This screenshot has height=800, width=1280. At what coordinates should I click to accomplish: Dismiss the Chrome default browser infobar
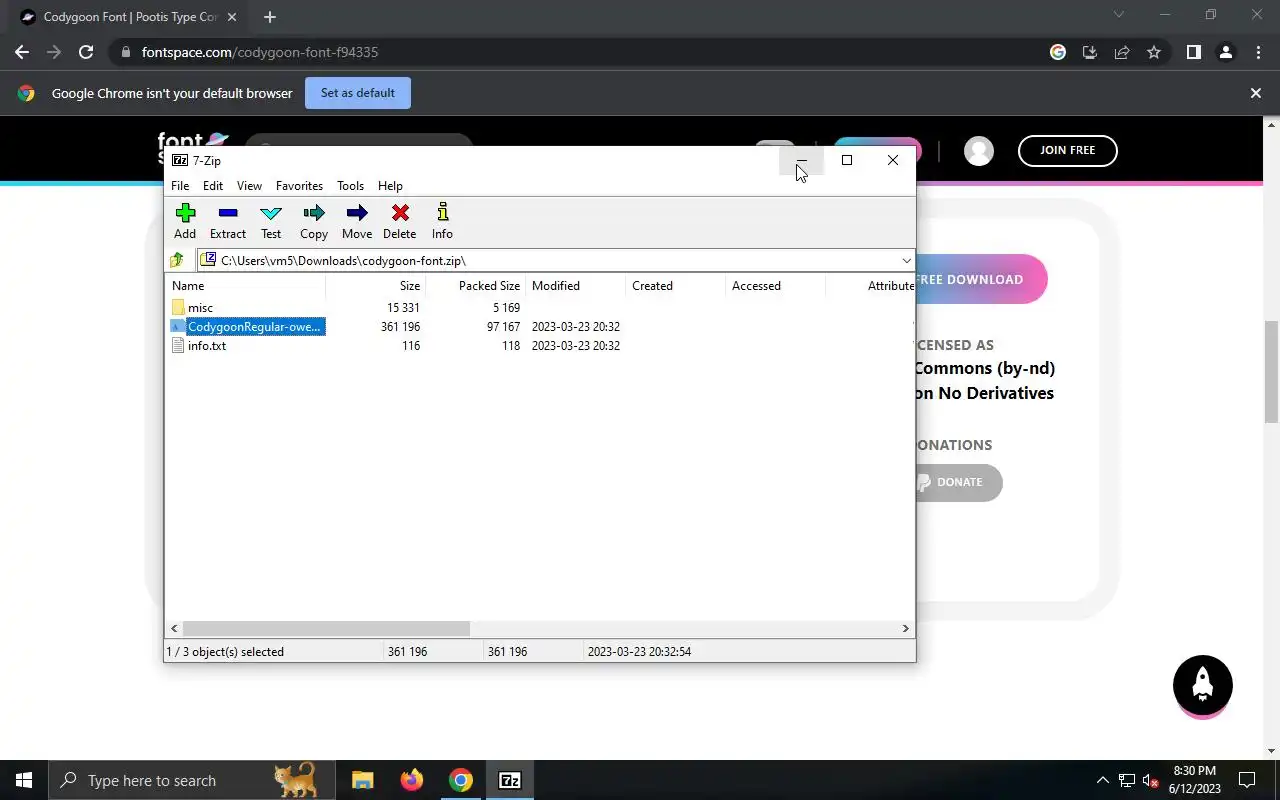pyautogui.click(x=1256, y=93)
